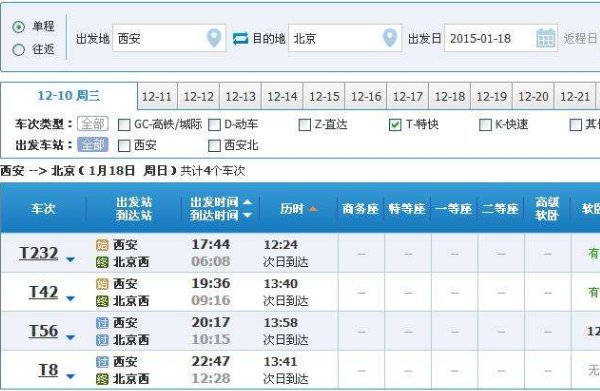The height and width of the screenshot is (391, 600).
Task: Switch to the 12-12 date tab
Action: point(199,96)
